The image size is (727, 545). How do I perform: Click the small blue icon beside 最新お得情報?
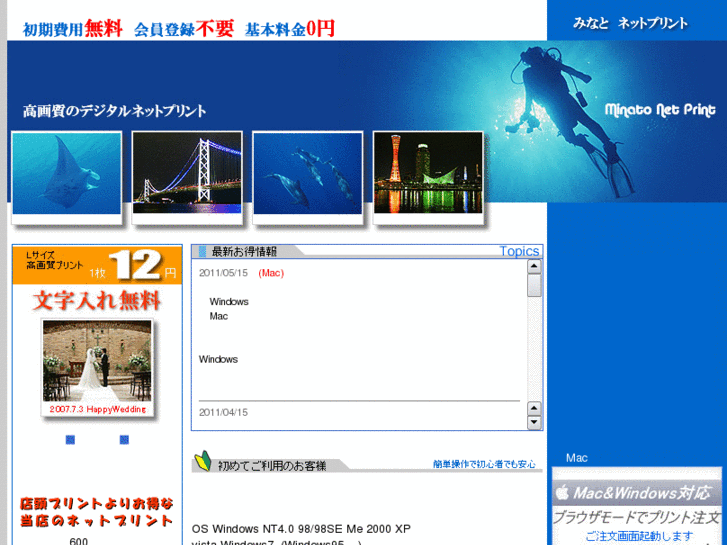pos(203,251)
